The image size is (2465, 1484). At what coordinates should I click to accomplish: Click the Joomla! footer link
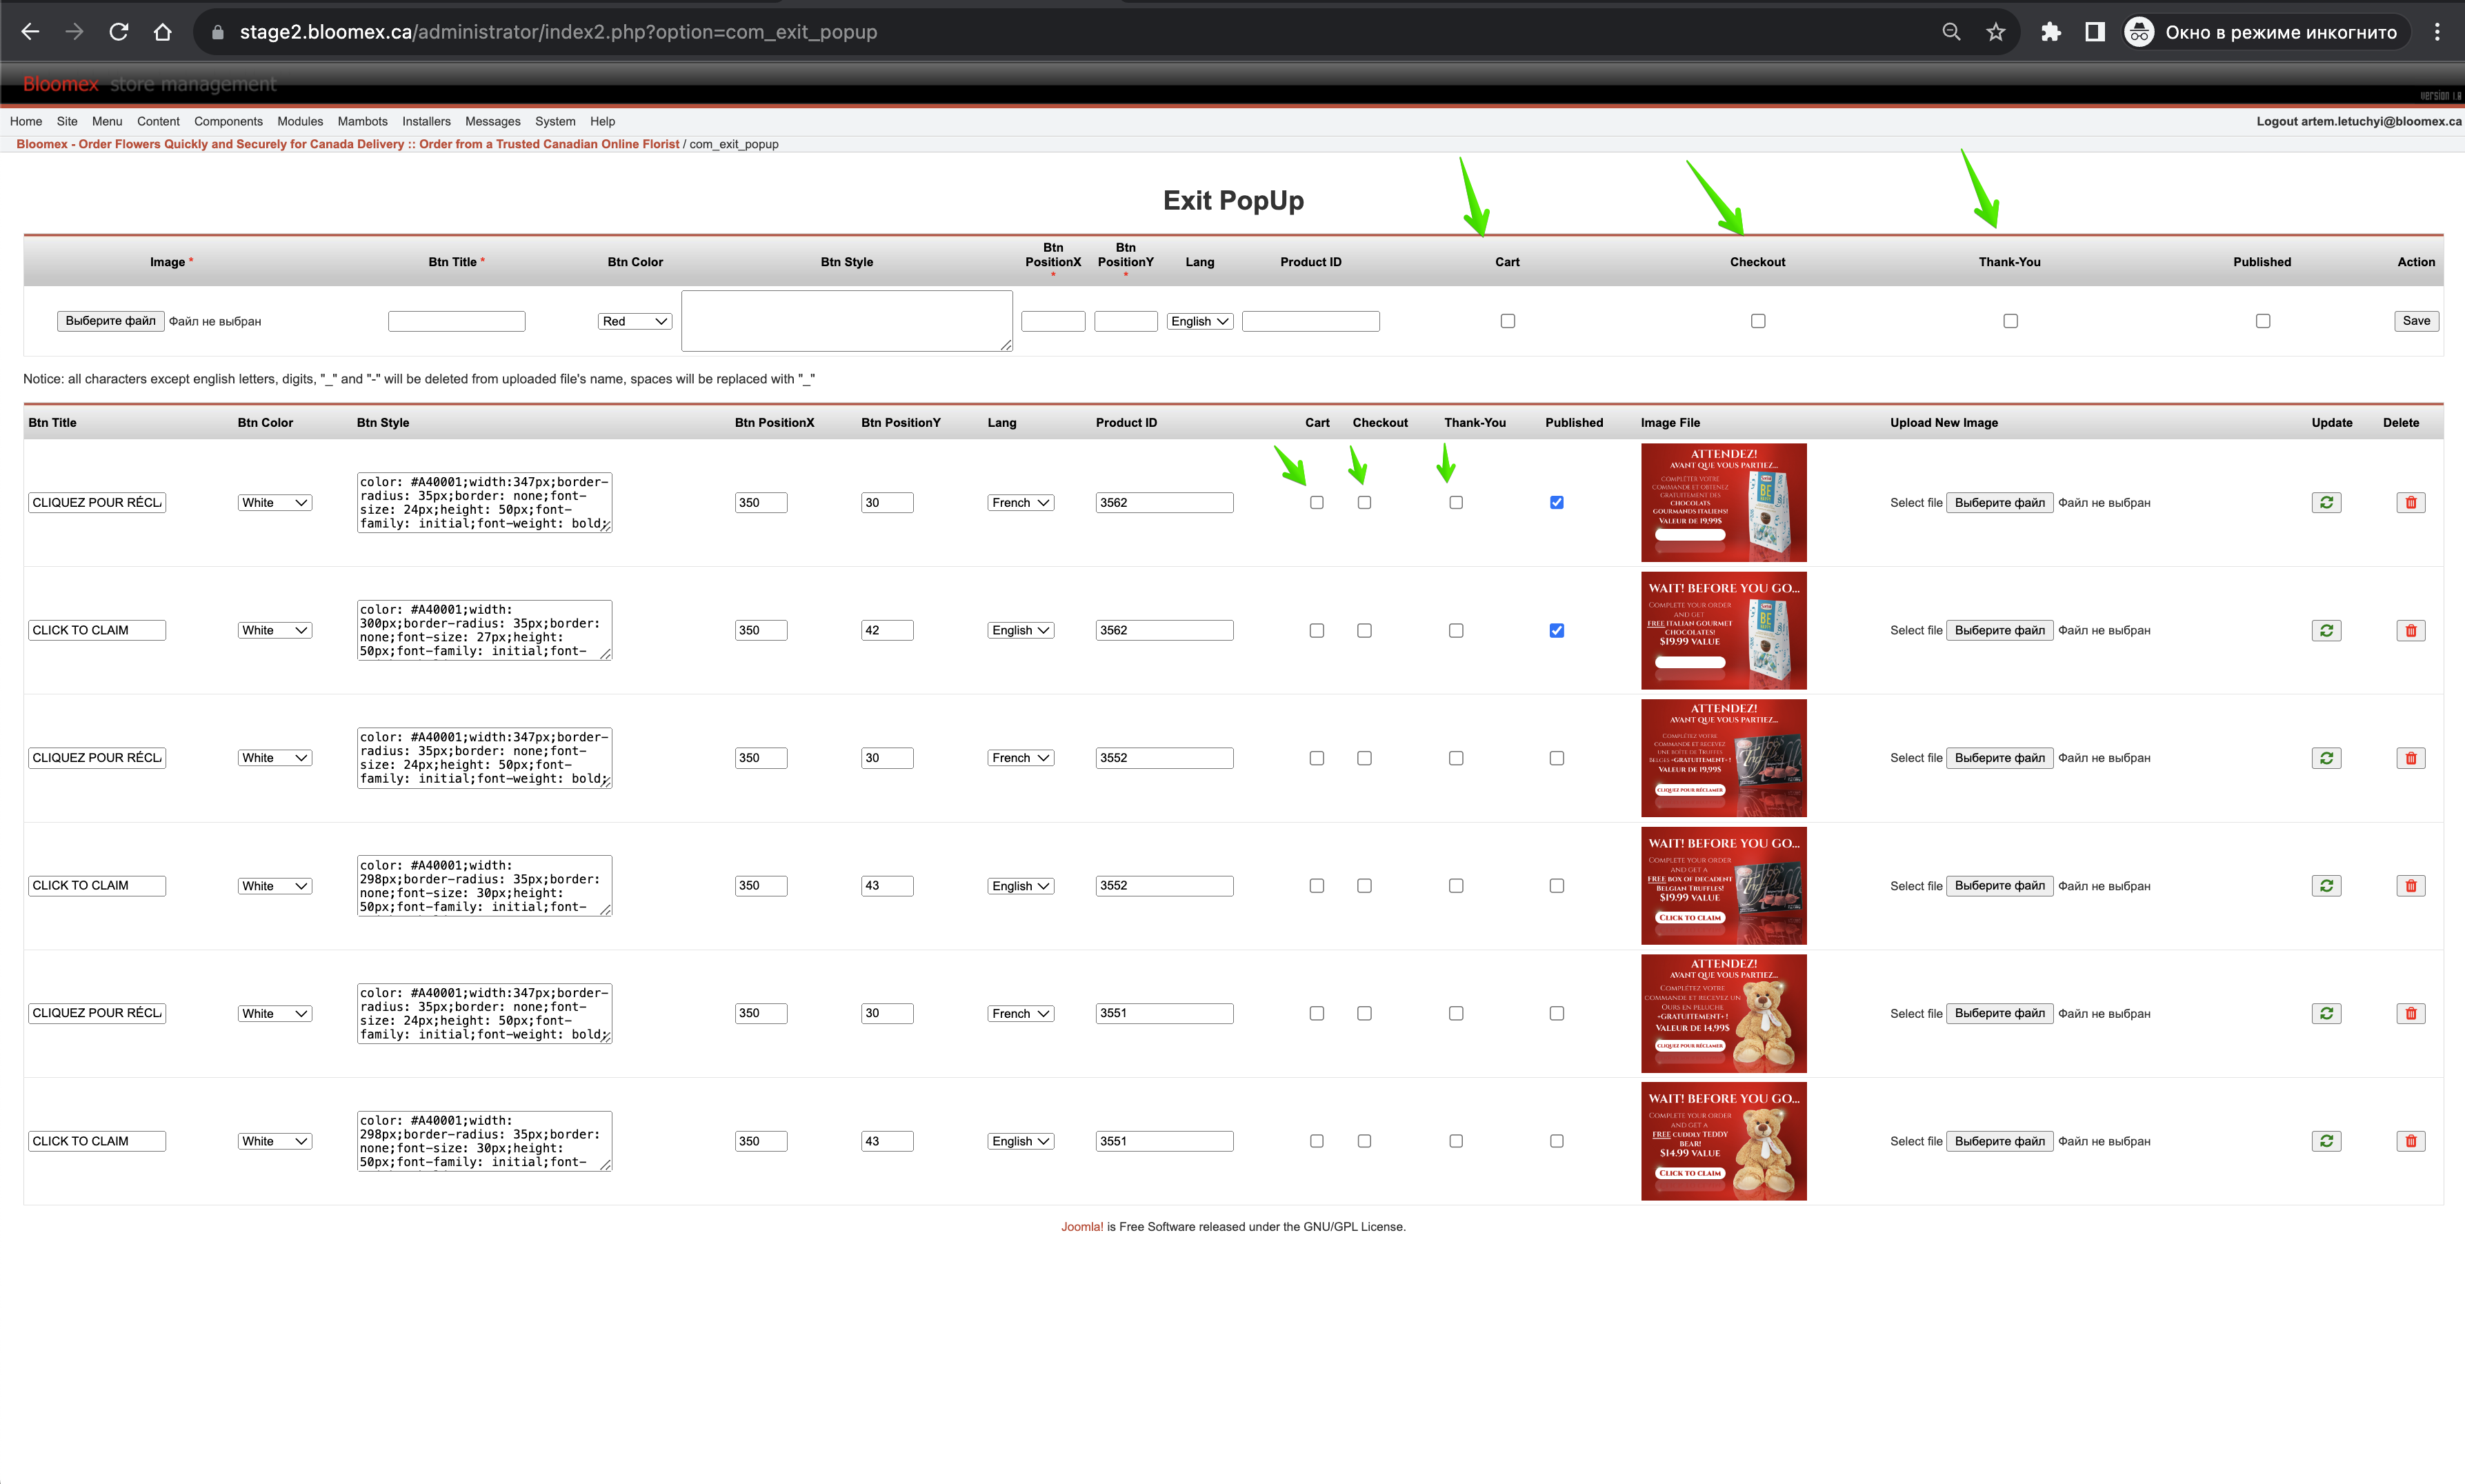pos(1082,1227)
